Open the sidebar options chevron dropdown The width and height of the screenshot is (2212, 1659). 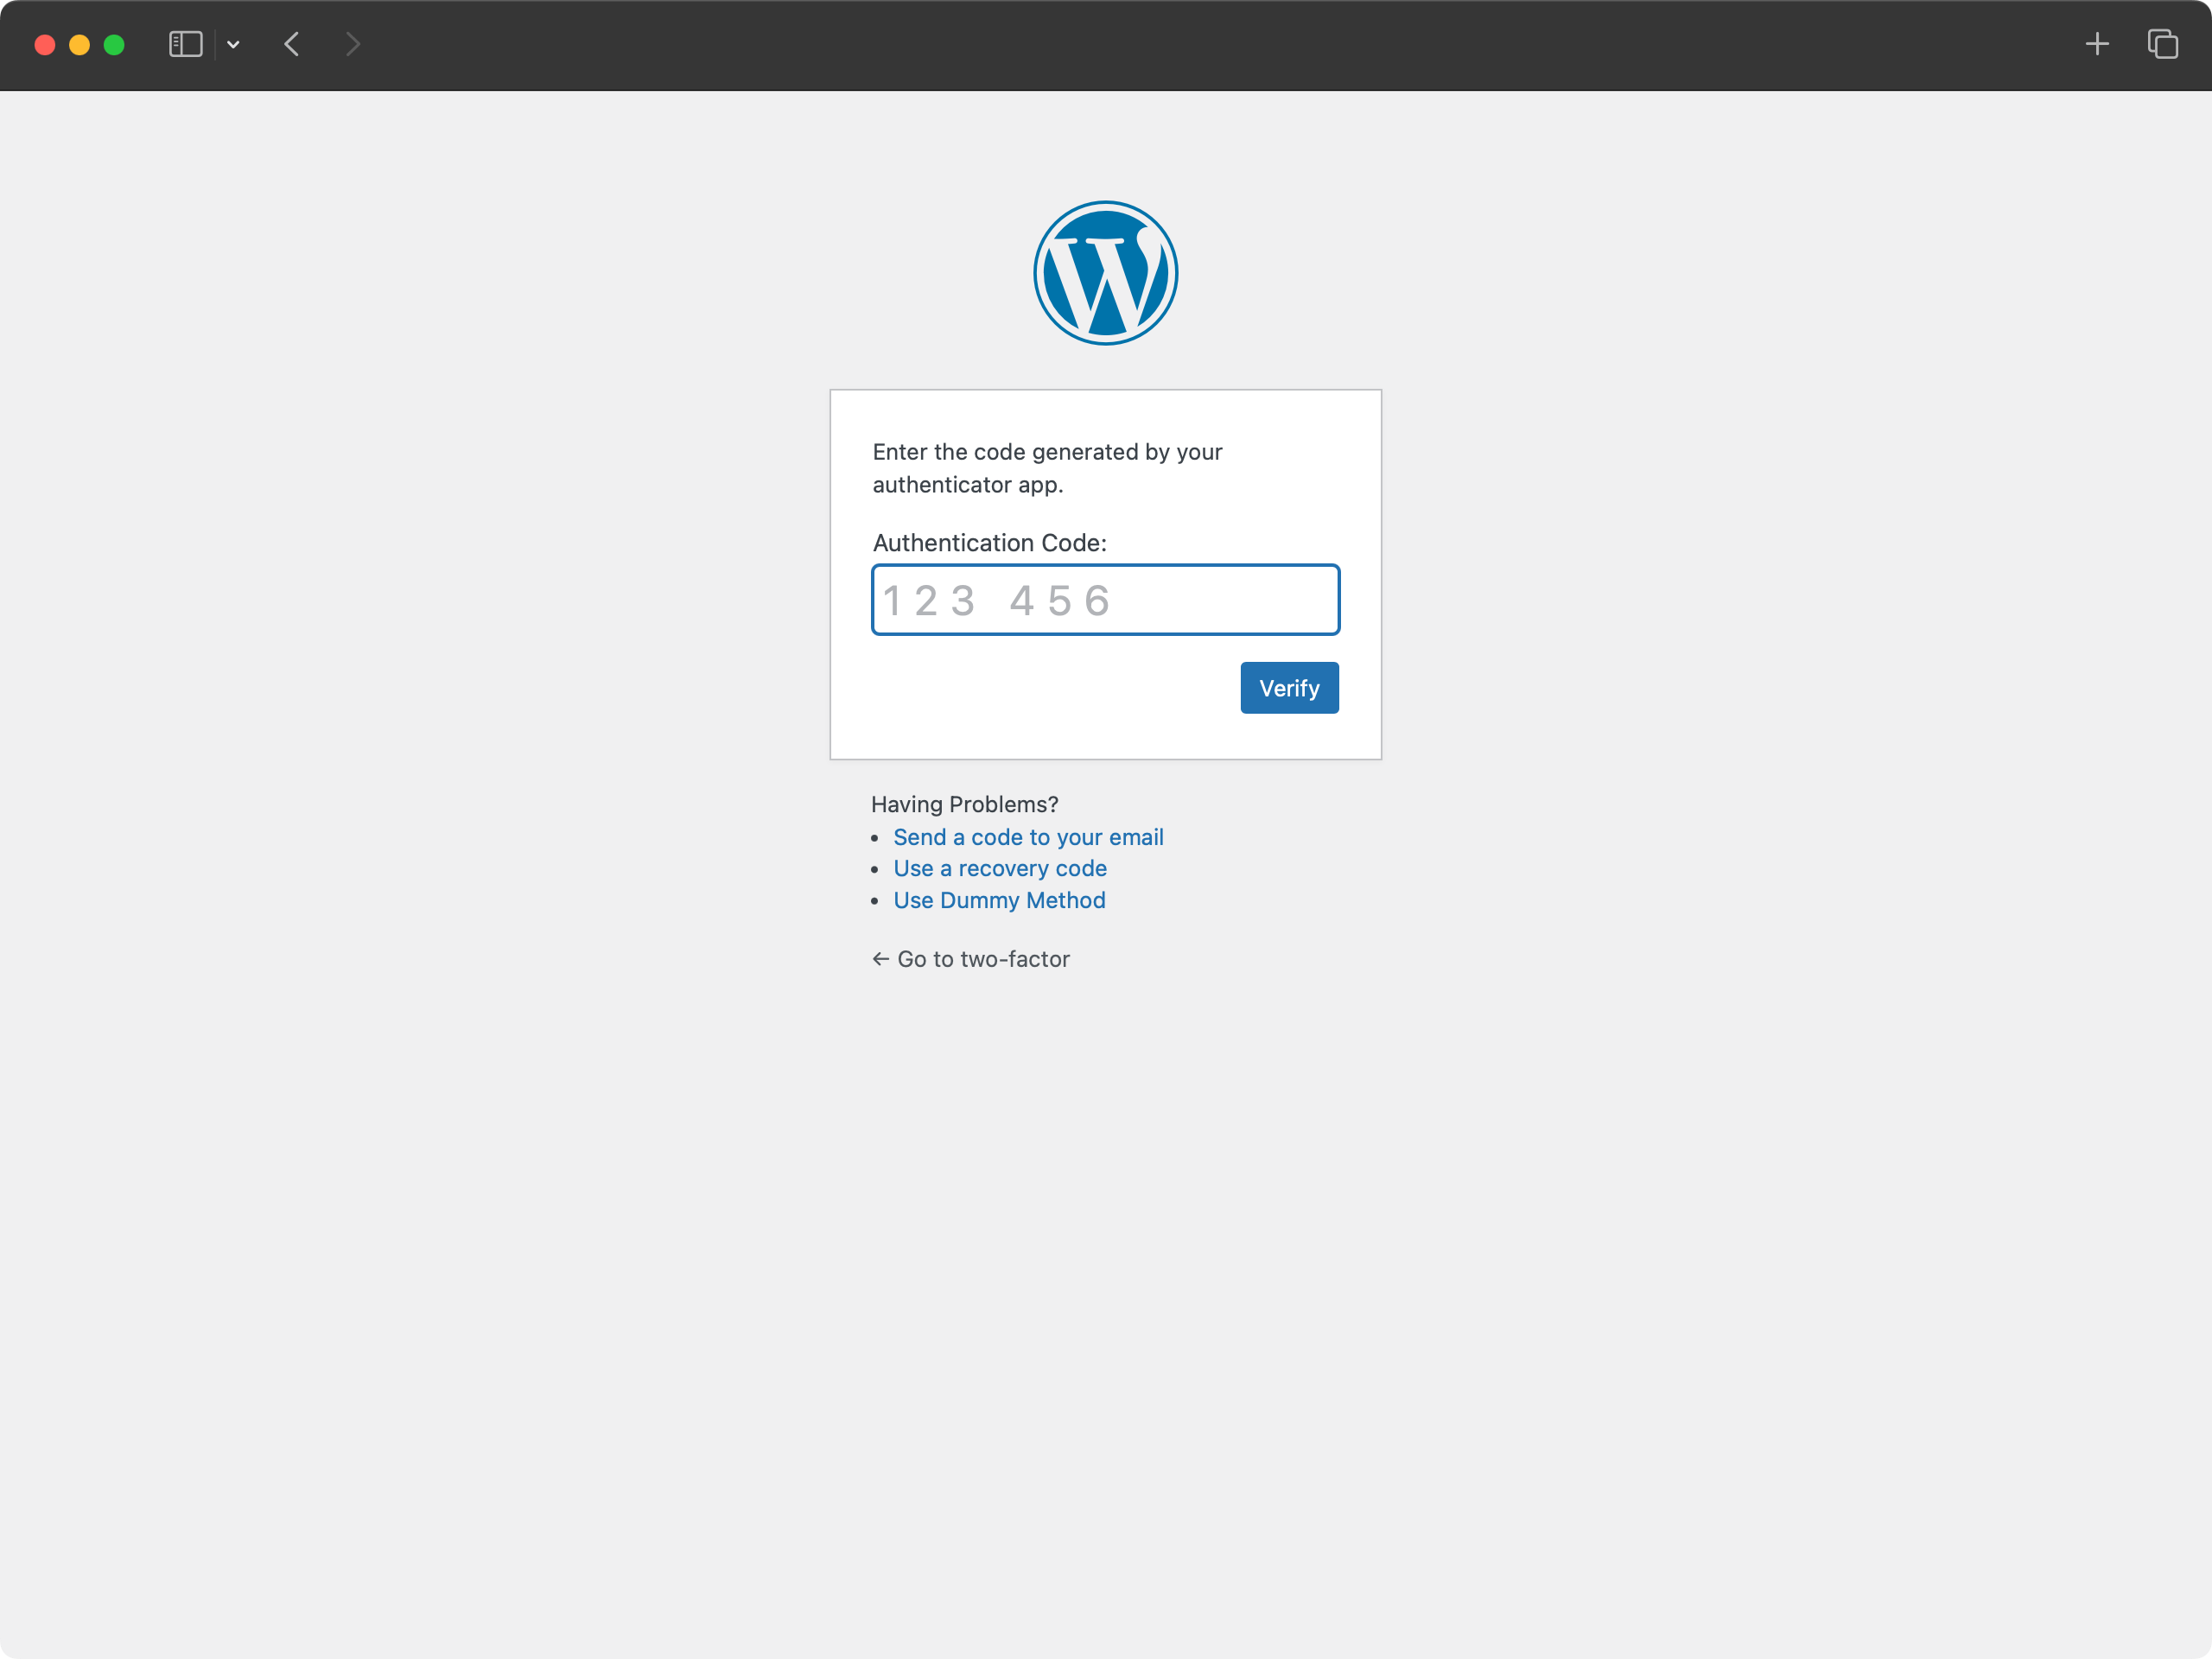pyautogui.click(x=233, y=45)
